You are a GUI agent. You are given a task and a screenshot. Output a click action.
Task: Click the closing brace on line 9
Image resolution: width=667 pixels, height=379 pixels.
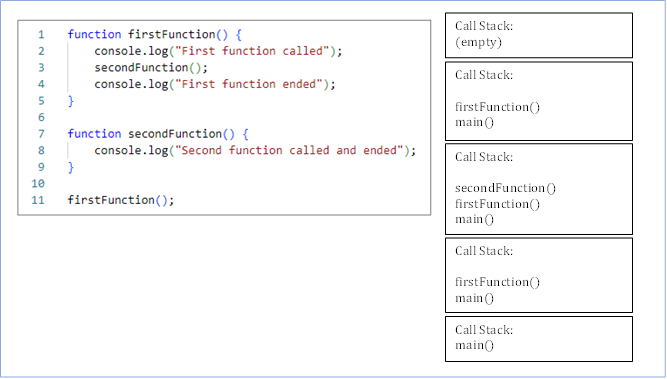[71, 167]
